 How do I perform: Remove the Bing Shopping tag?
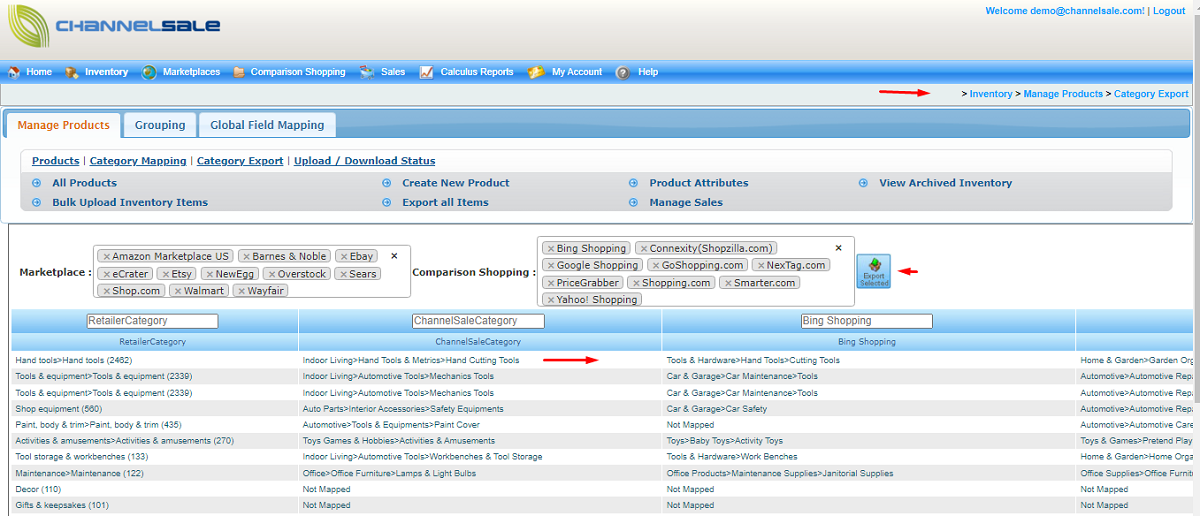[x=550, y=248]
